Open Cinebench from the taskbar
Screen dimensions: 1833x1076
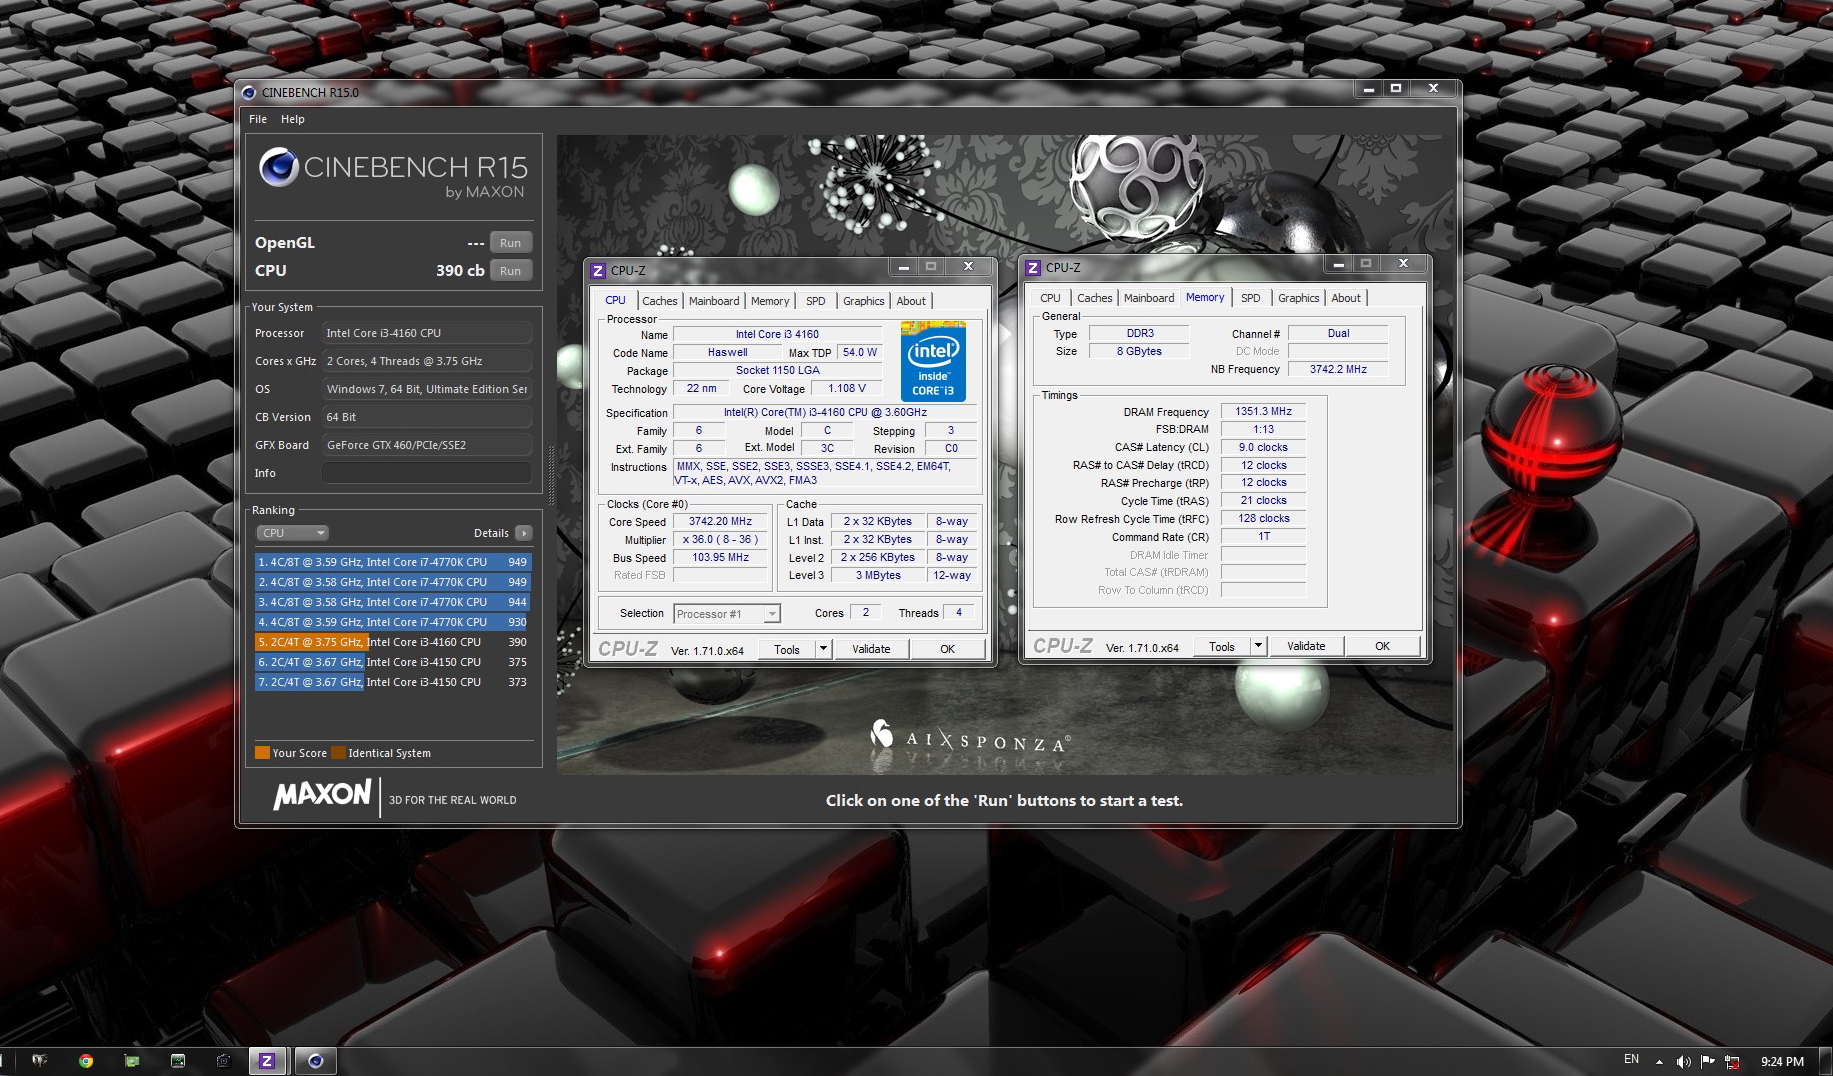[315, 1061]
